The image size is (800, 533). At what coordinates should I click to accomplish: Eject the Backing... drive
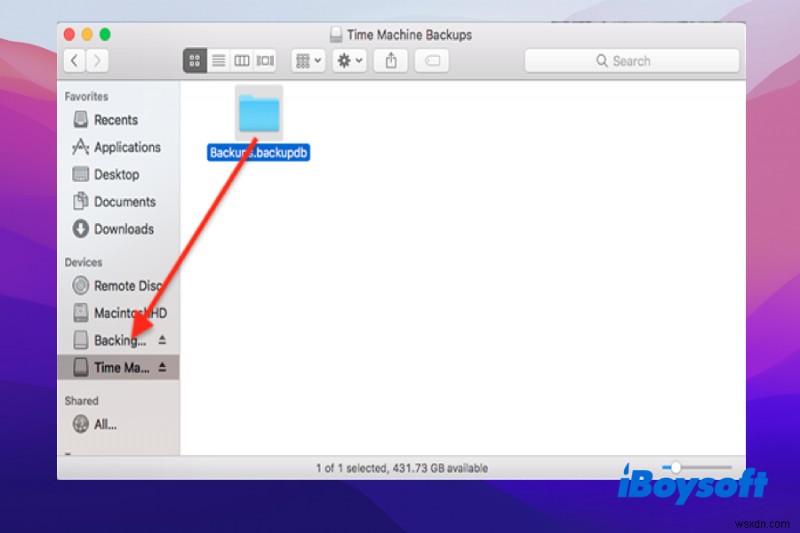(162, 340)
